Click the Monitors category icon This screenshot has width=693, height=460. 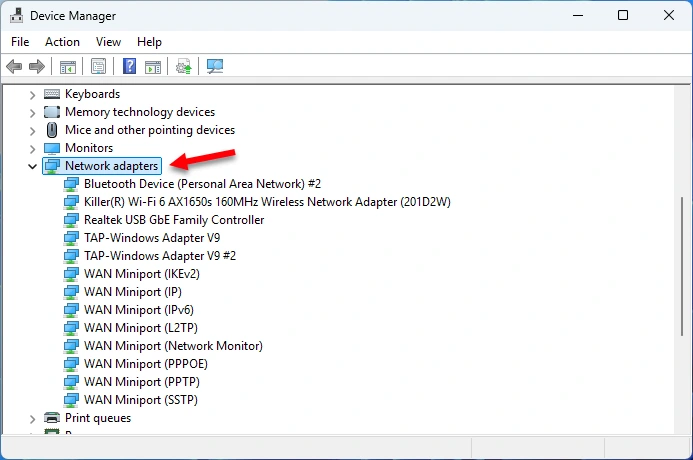pos(52,148)
